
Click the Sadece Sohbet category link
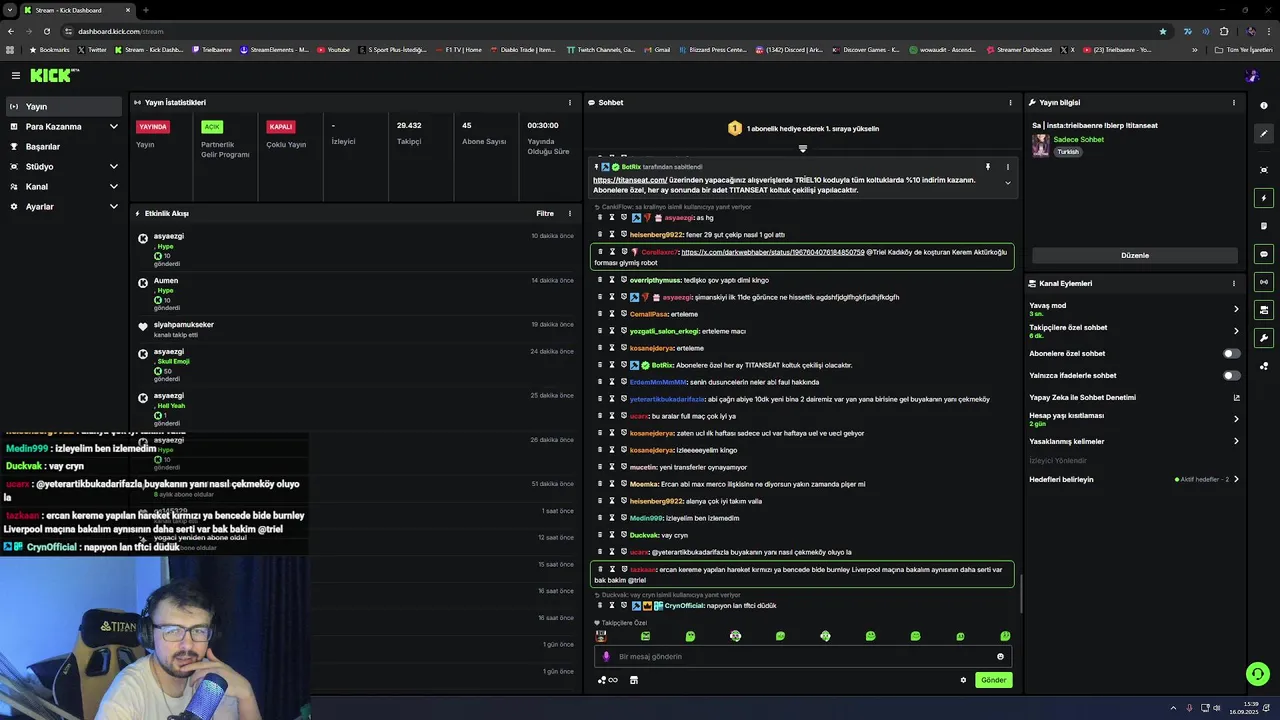point(1079,140)
